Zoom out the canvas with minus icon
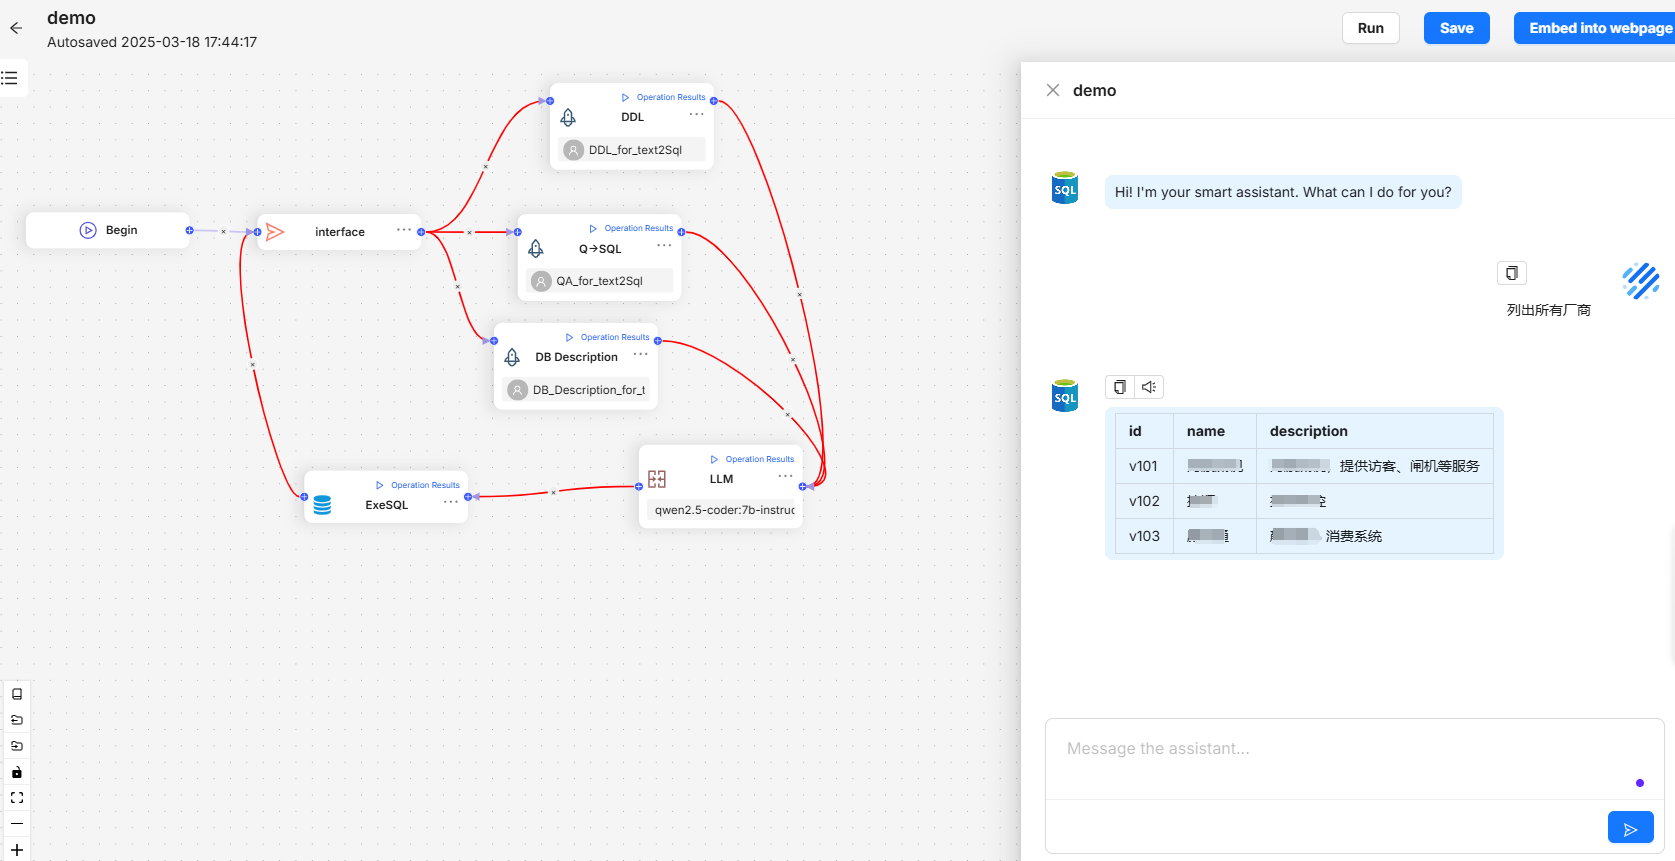Image resolution: width=1675 pixels, height=861 pixels. click(17, 823)
